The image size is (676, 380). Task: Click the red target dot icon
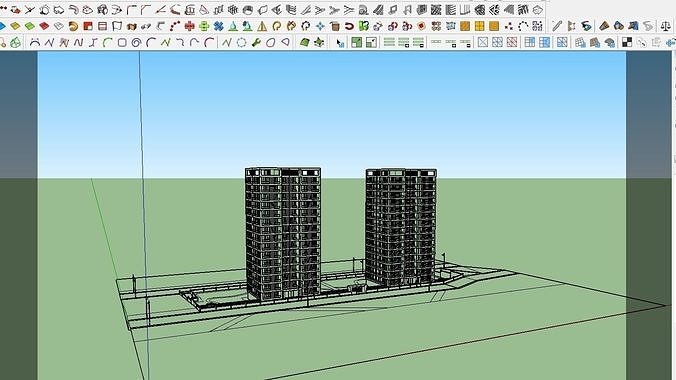(422, 26)
